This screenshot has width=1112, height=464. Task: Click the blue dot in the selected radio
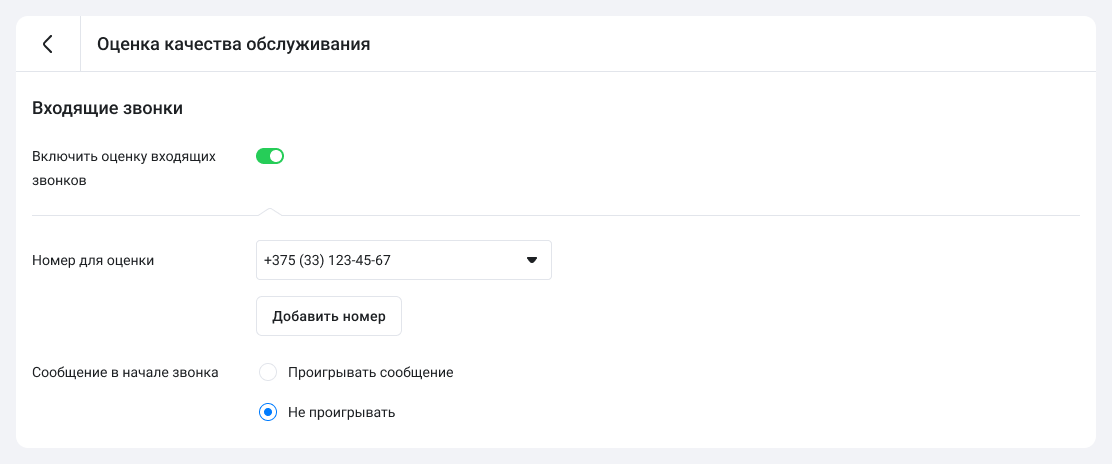coord(267,412)
